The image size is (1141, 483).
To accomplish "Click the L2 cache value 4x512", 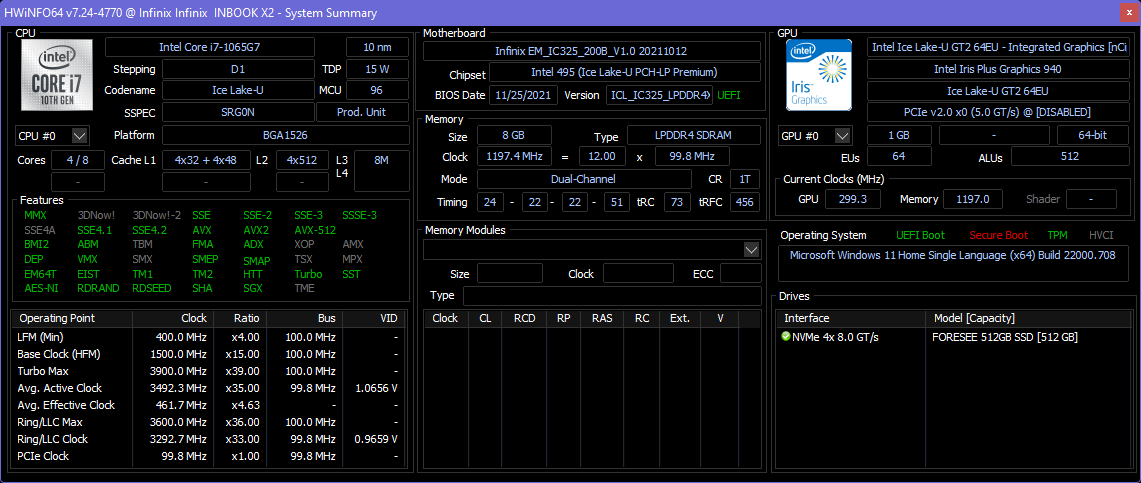I will coord(302,160).
